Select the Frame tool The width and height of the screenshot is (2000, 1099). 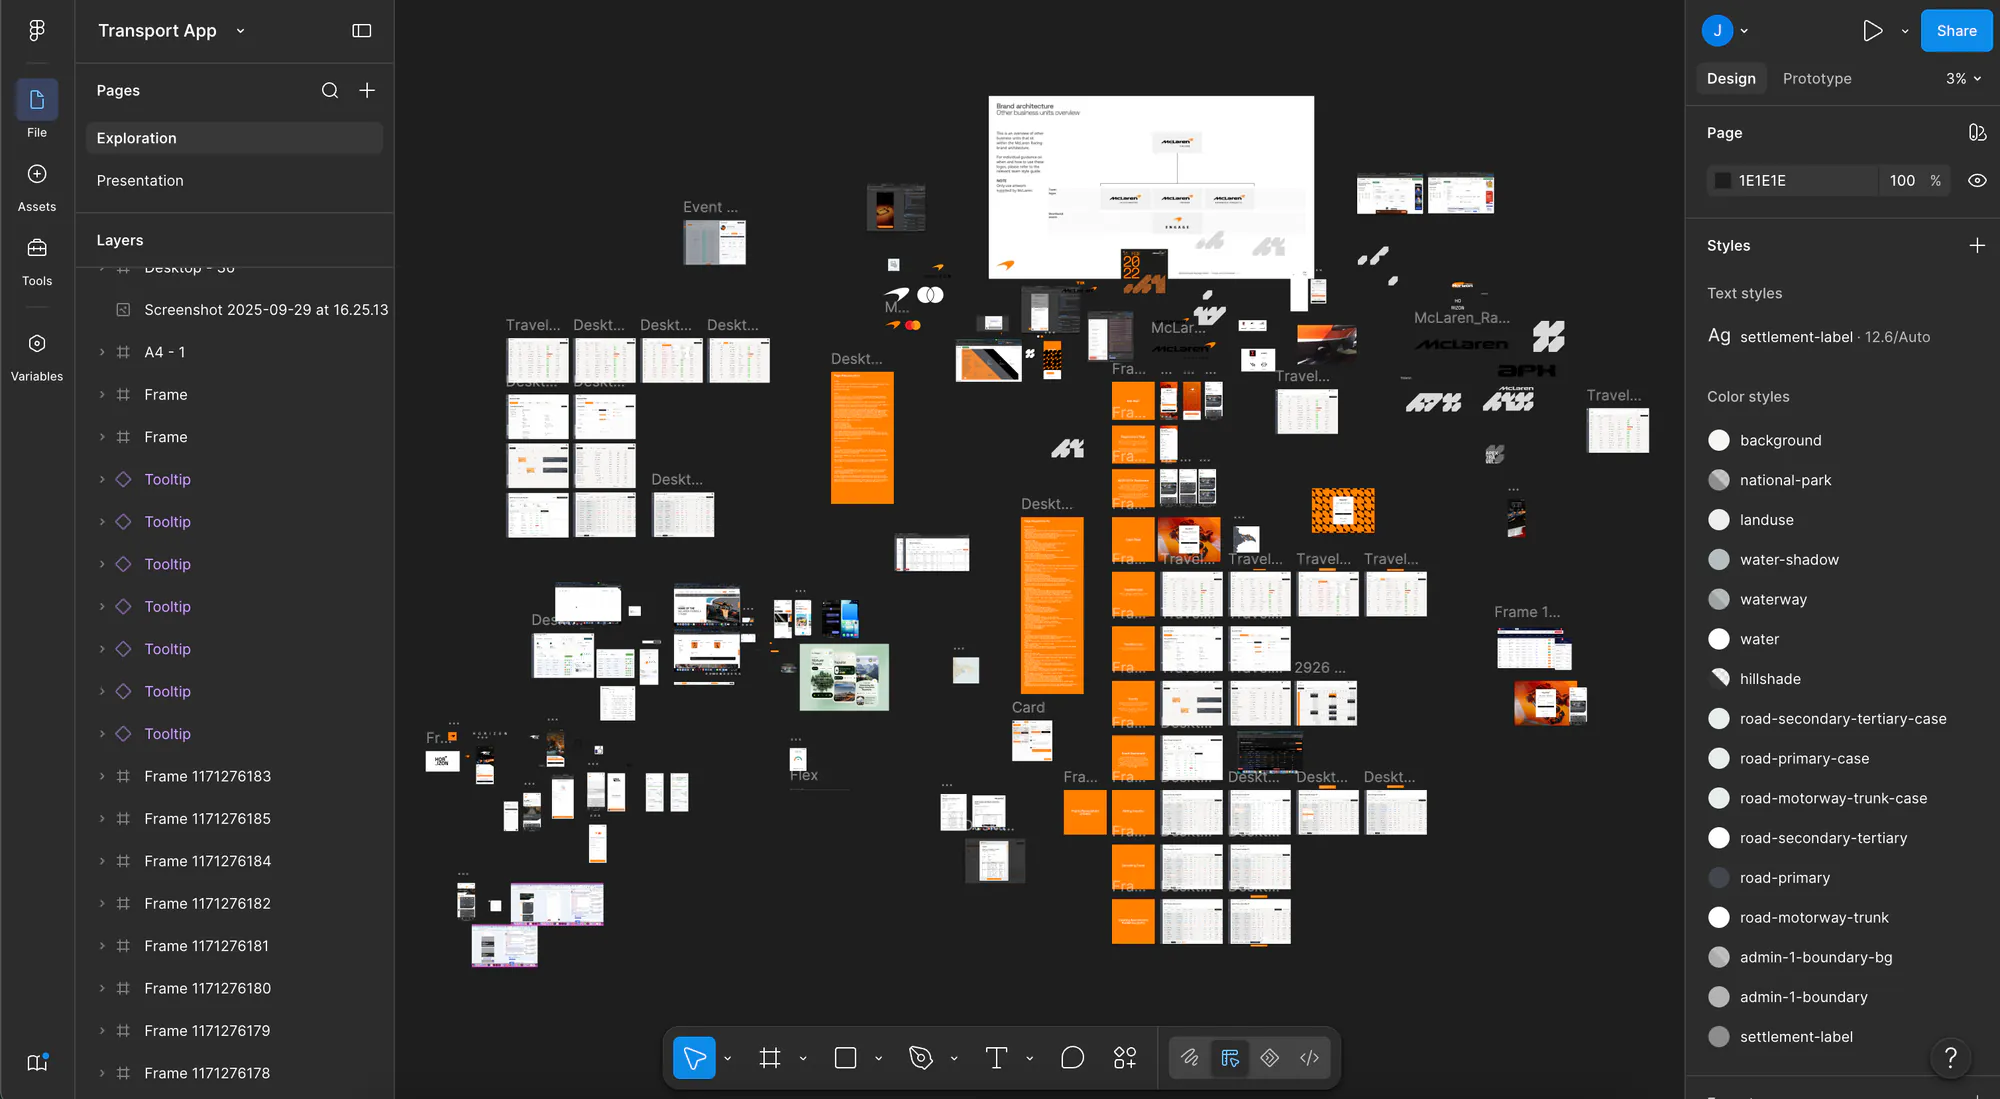pos(770,1058)
